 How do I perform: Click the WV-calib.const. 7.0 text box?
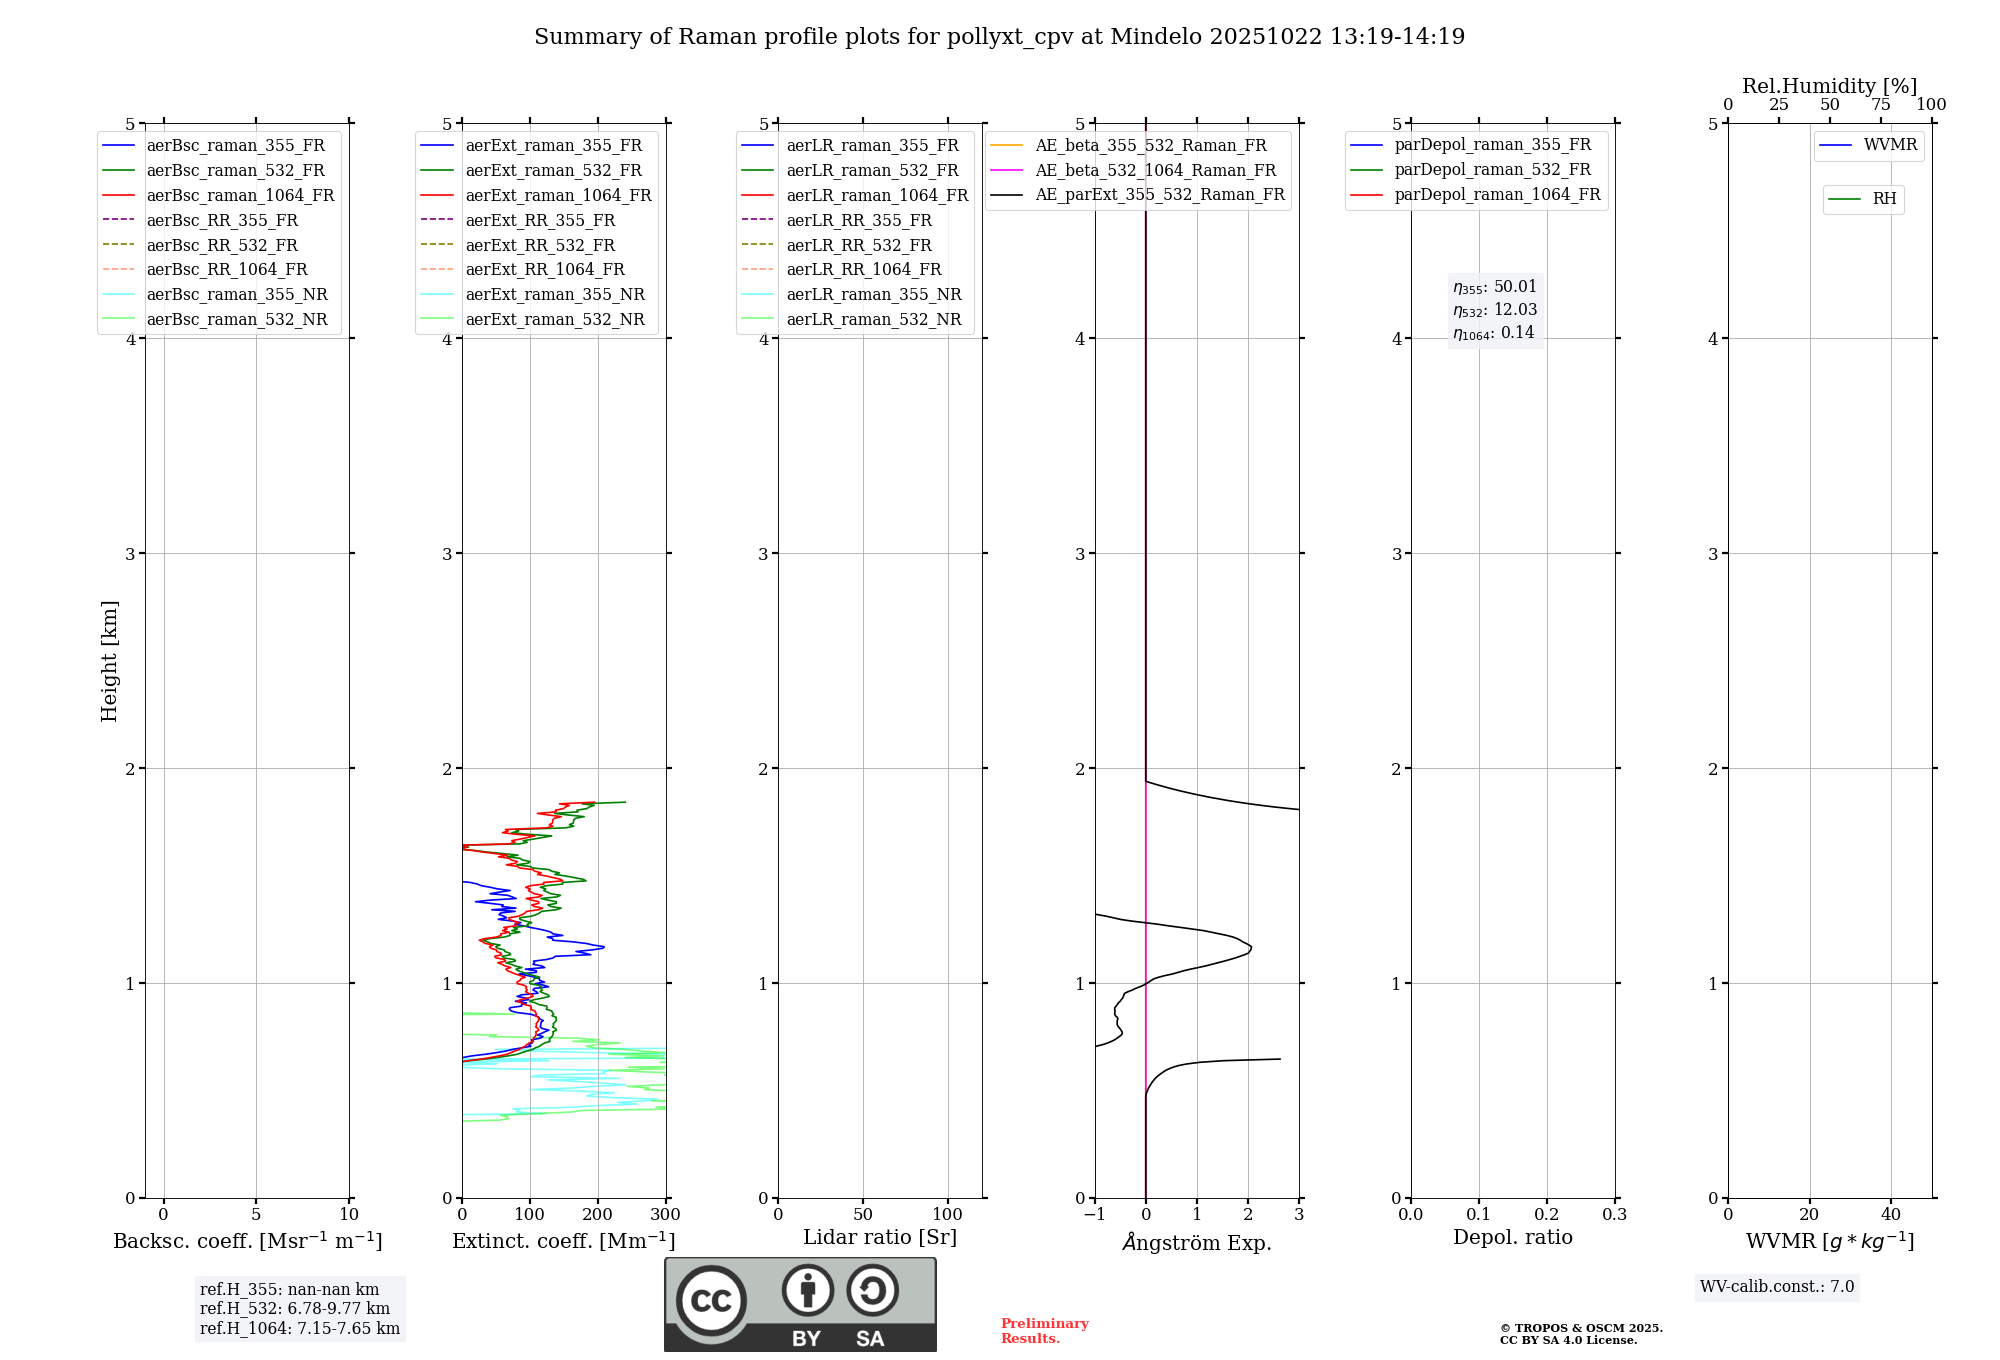pyautogui.click(x=1777, y=1287)
